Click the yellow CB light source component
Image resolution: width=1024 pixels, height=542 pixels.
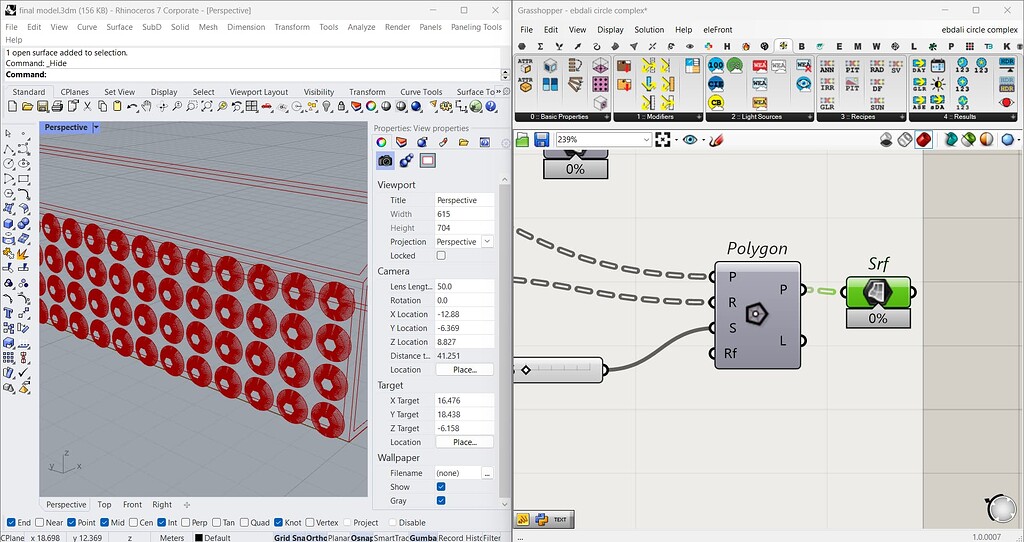[x=716, y=103]
